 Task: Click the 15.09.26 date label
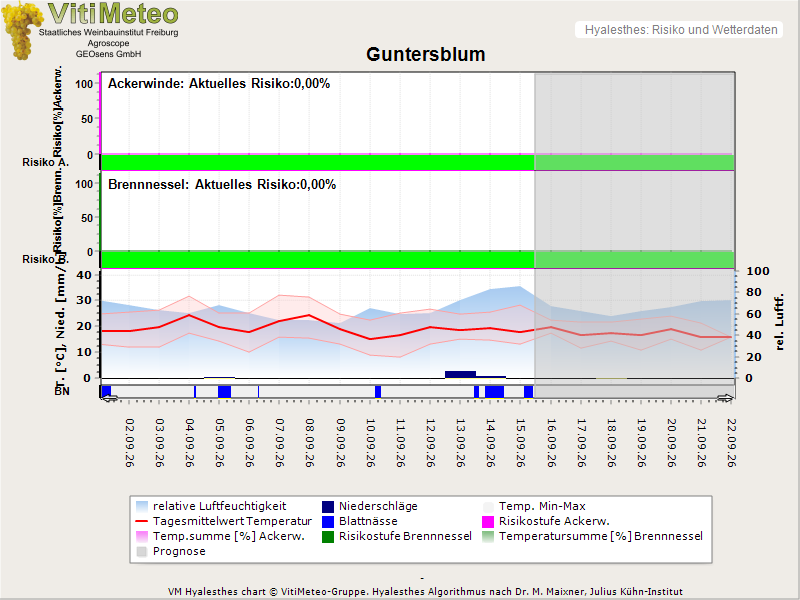click(x=521, y=443)
